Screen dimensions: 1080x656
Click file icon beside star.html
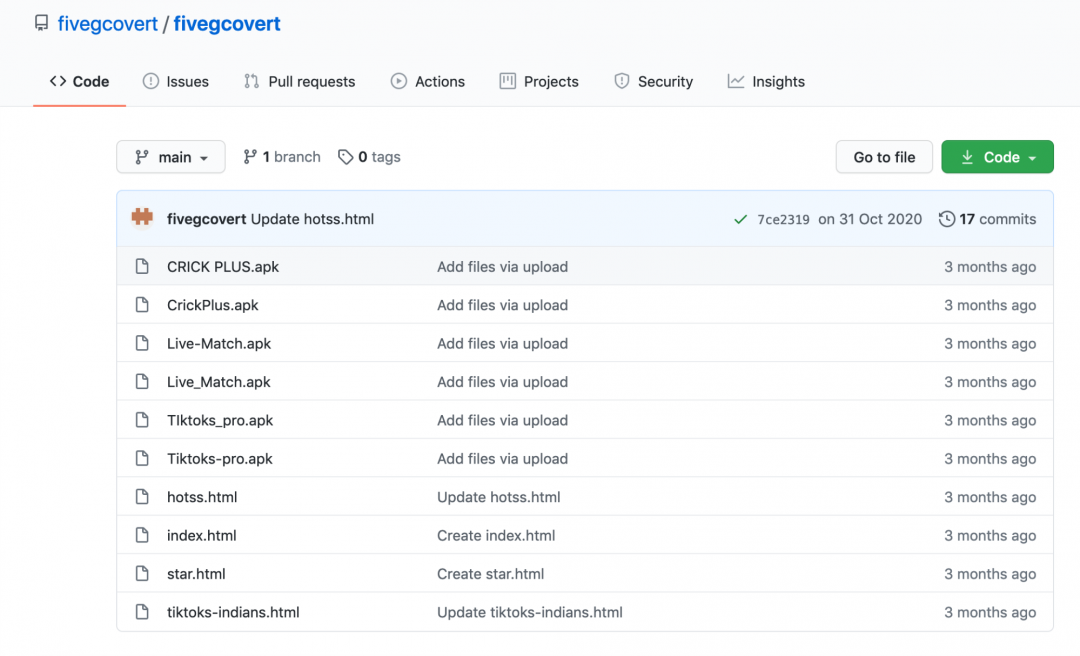point(142,574)
